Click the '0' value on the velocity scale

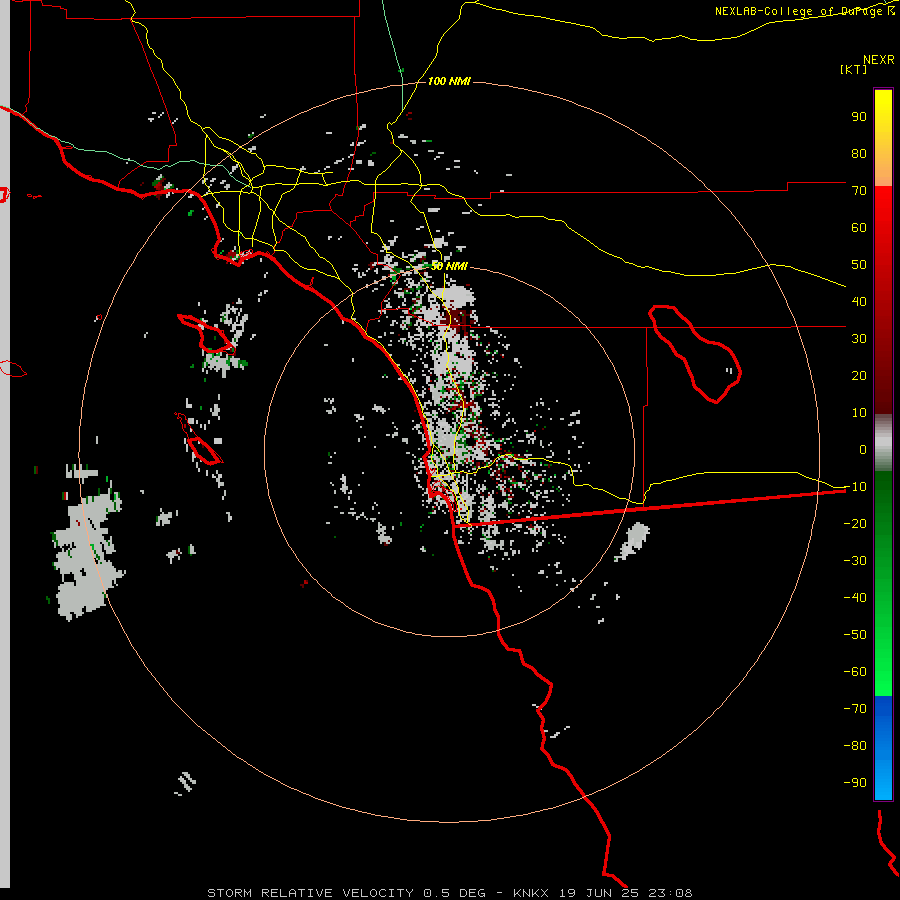863,449
